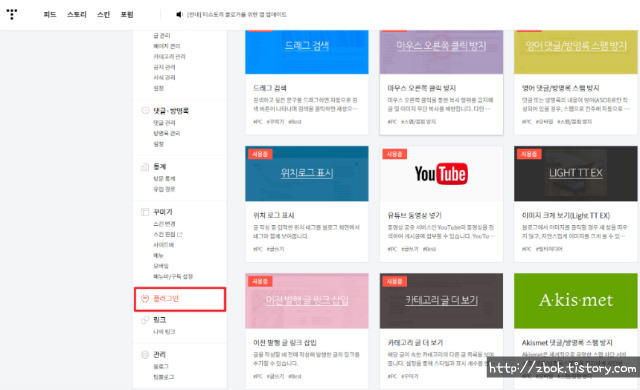
Task: Open 나의 링크 in sidebar
Action: [164, 332]
